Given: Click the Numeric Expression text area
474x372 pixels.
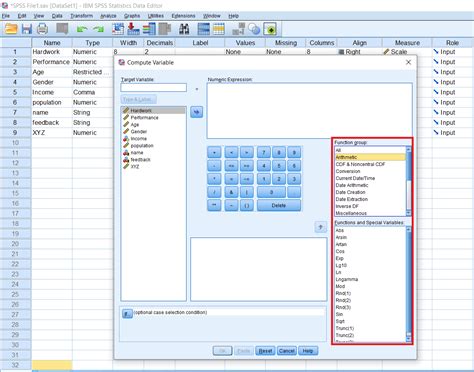Looking at the screenshot, I should pyautogui.click(x=310, y=111).
